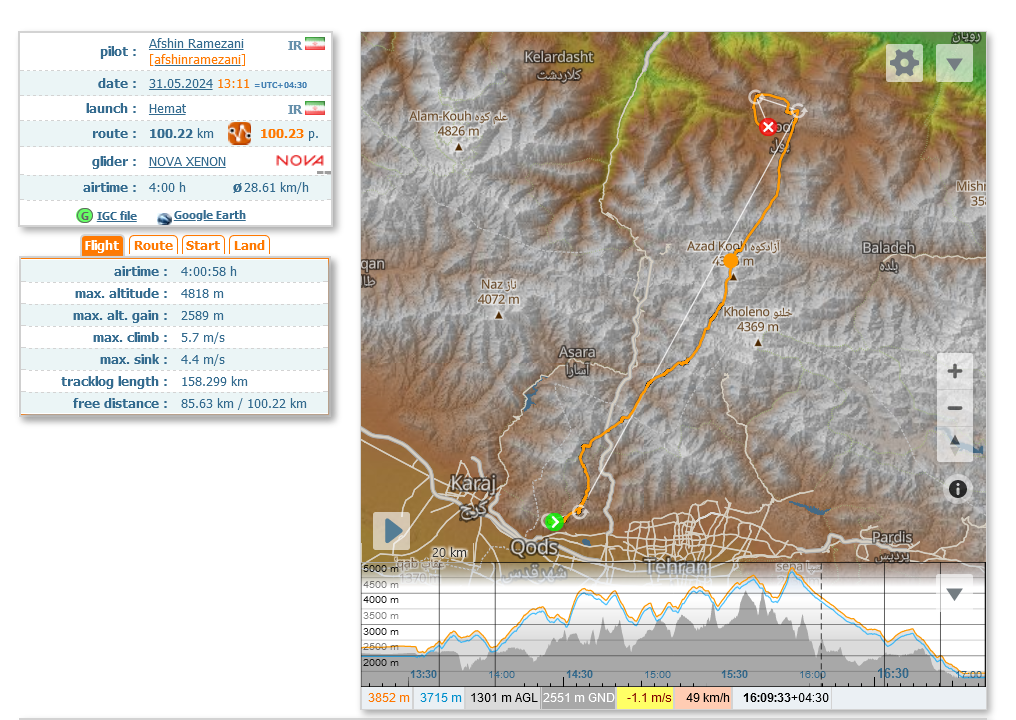Click the green launch marker on the map
This screenshot has width=1016, height=720.
553,521
